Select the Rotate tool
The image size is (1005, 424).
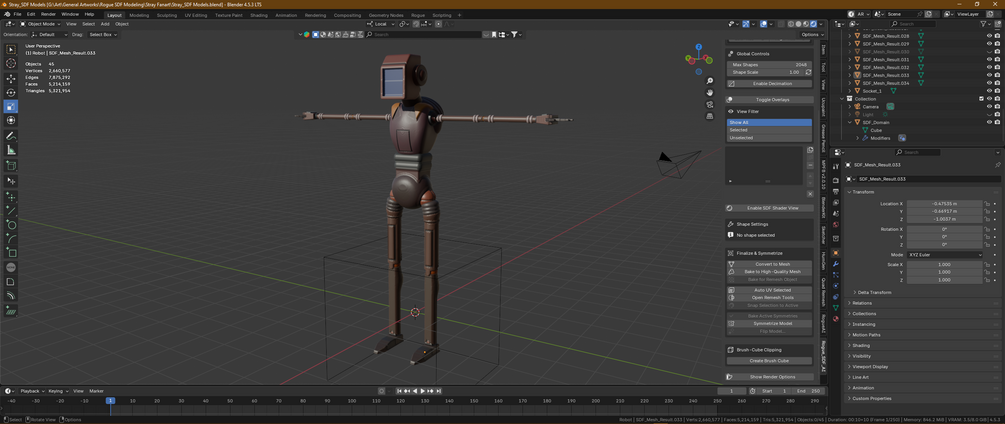coord(11,92)
